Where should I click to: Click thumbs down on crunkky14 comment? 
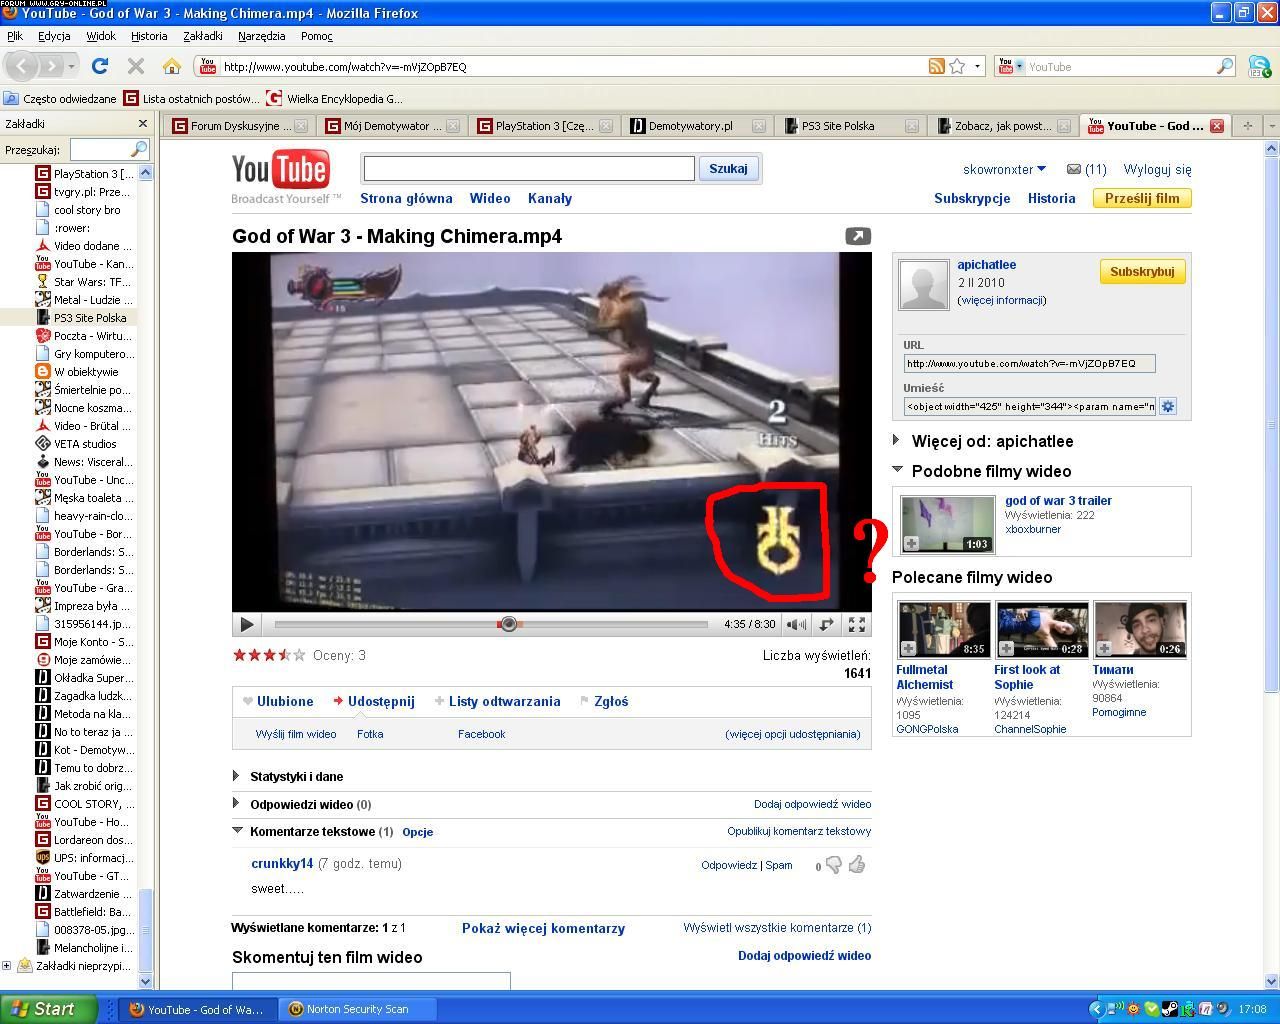click(833, 865)
